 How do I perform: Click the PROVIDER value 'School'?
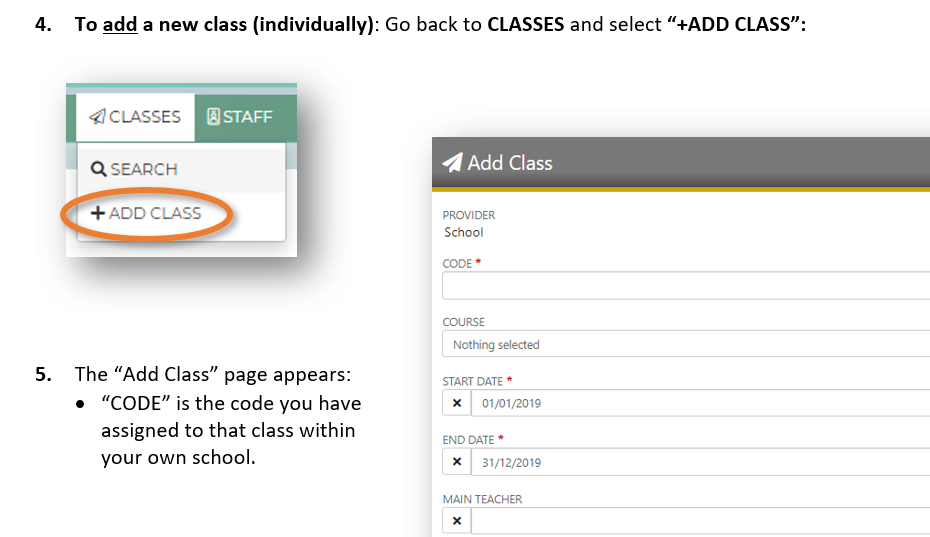coord(463,232)
